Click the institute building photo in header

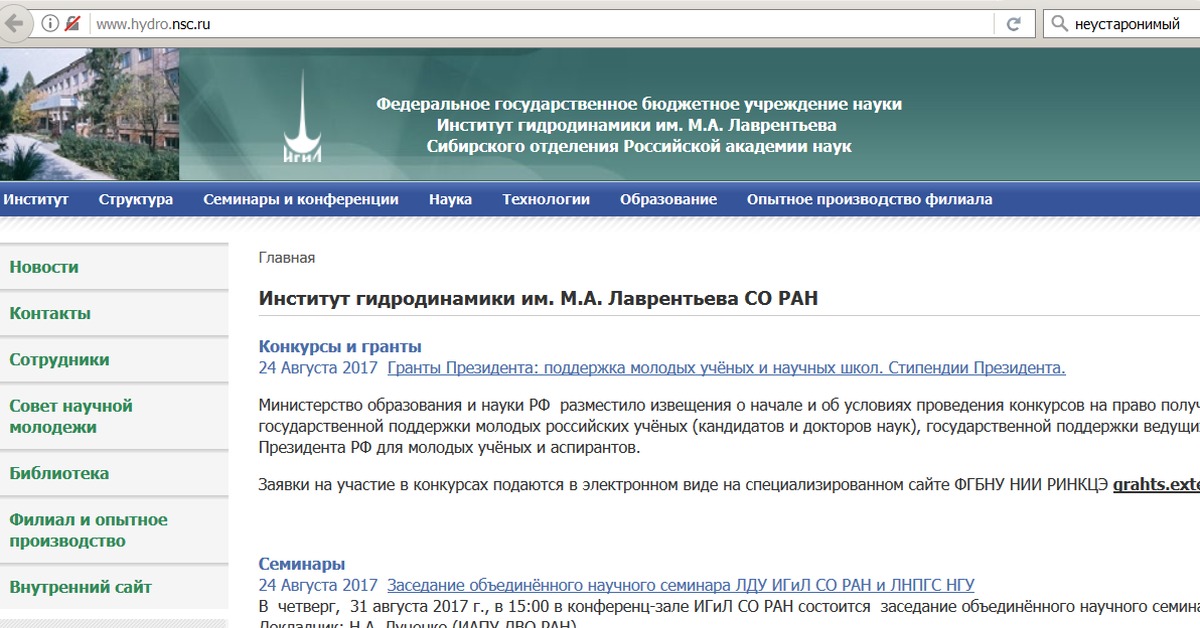pos(89,114)
